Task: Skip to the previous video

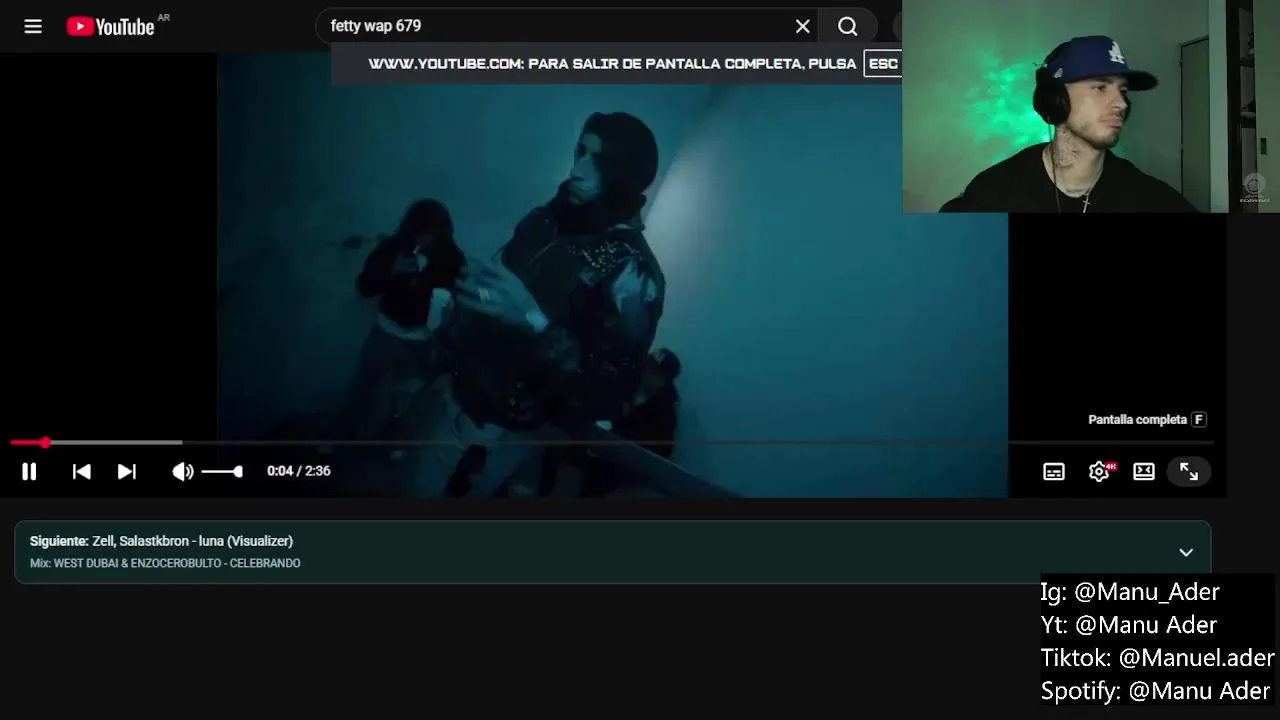Action: [82, 472]
